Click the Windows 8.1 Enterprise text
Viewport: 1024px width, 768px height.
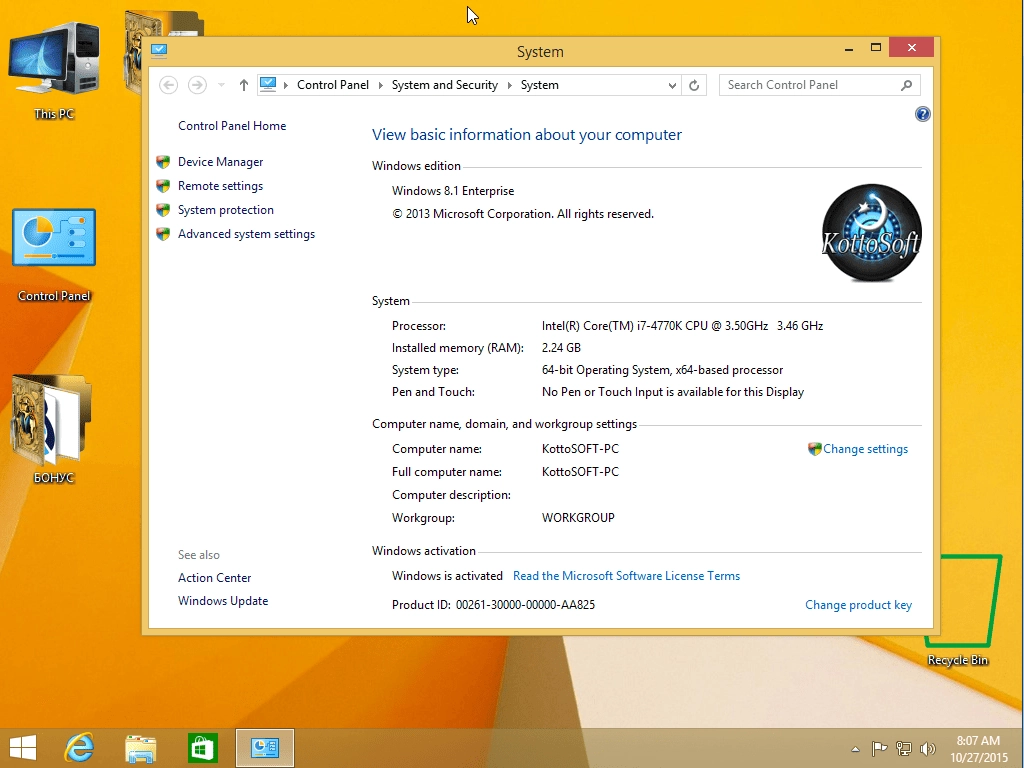[453, 191]
